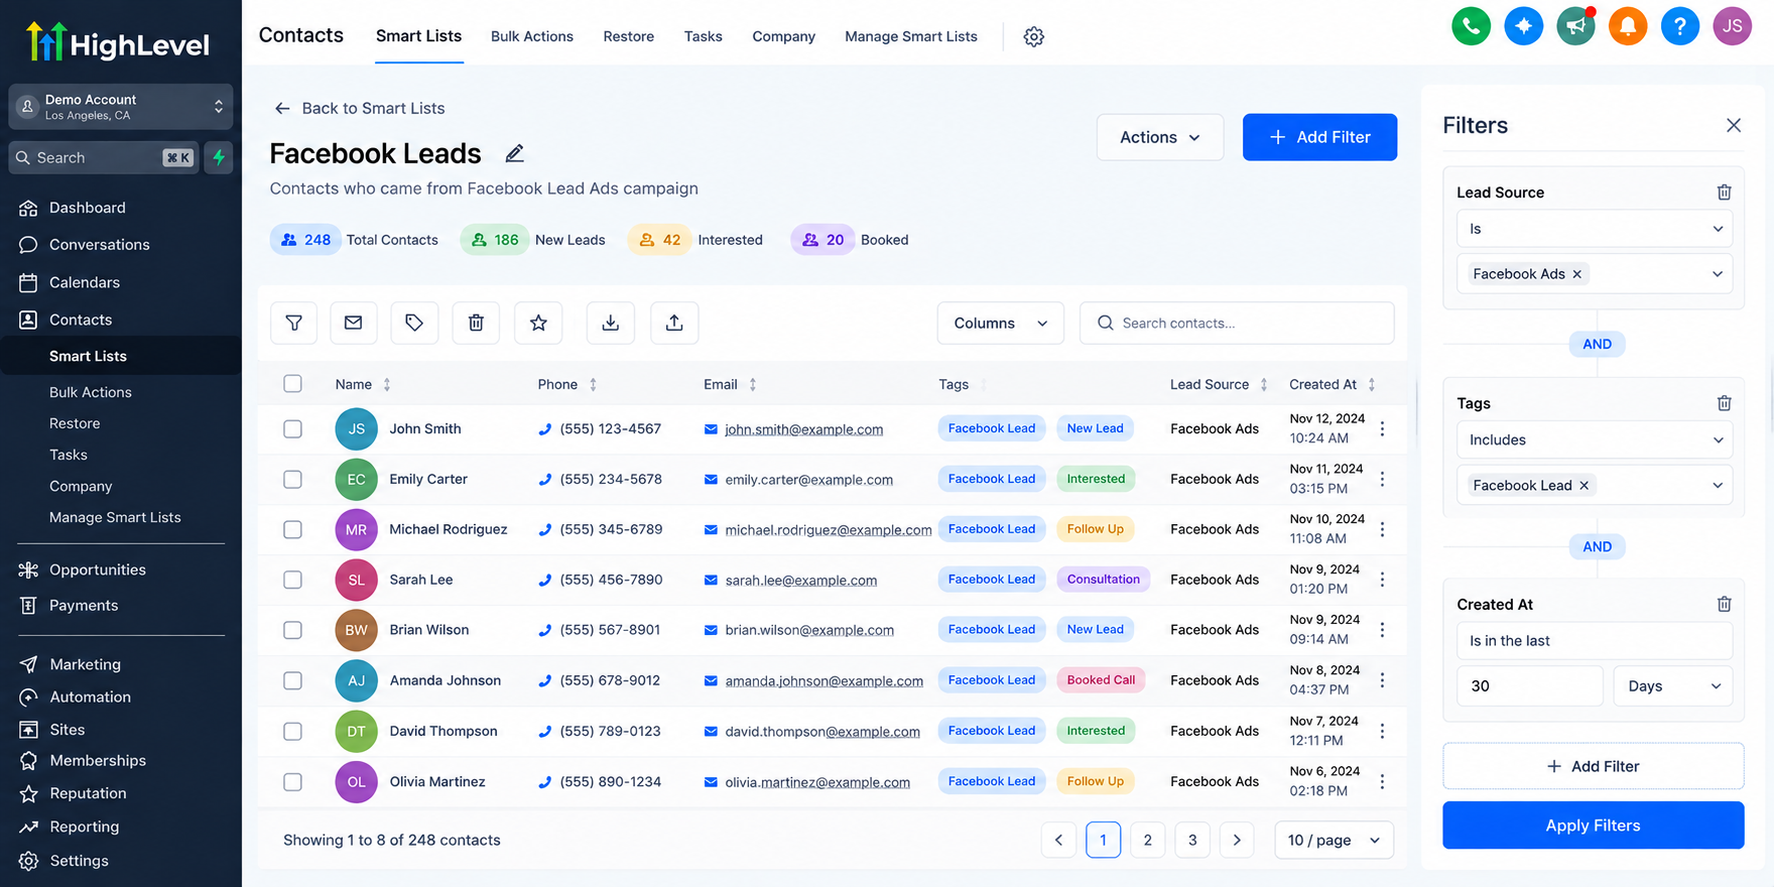Screen dimensions: 1774x887
Task: Open the Restore tab
Action: tap(628, 37)
